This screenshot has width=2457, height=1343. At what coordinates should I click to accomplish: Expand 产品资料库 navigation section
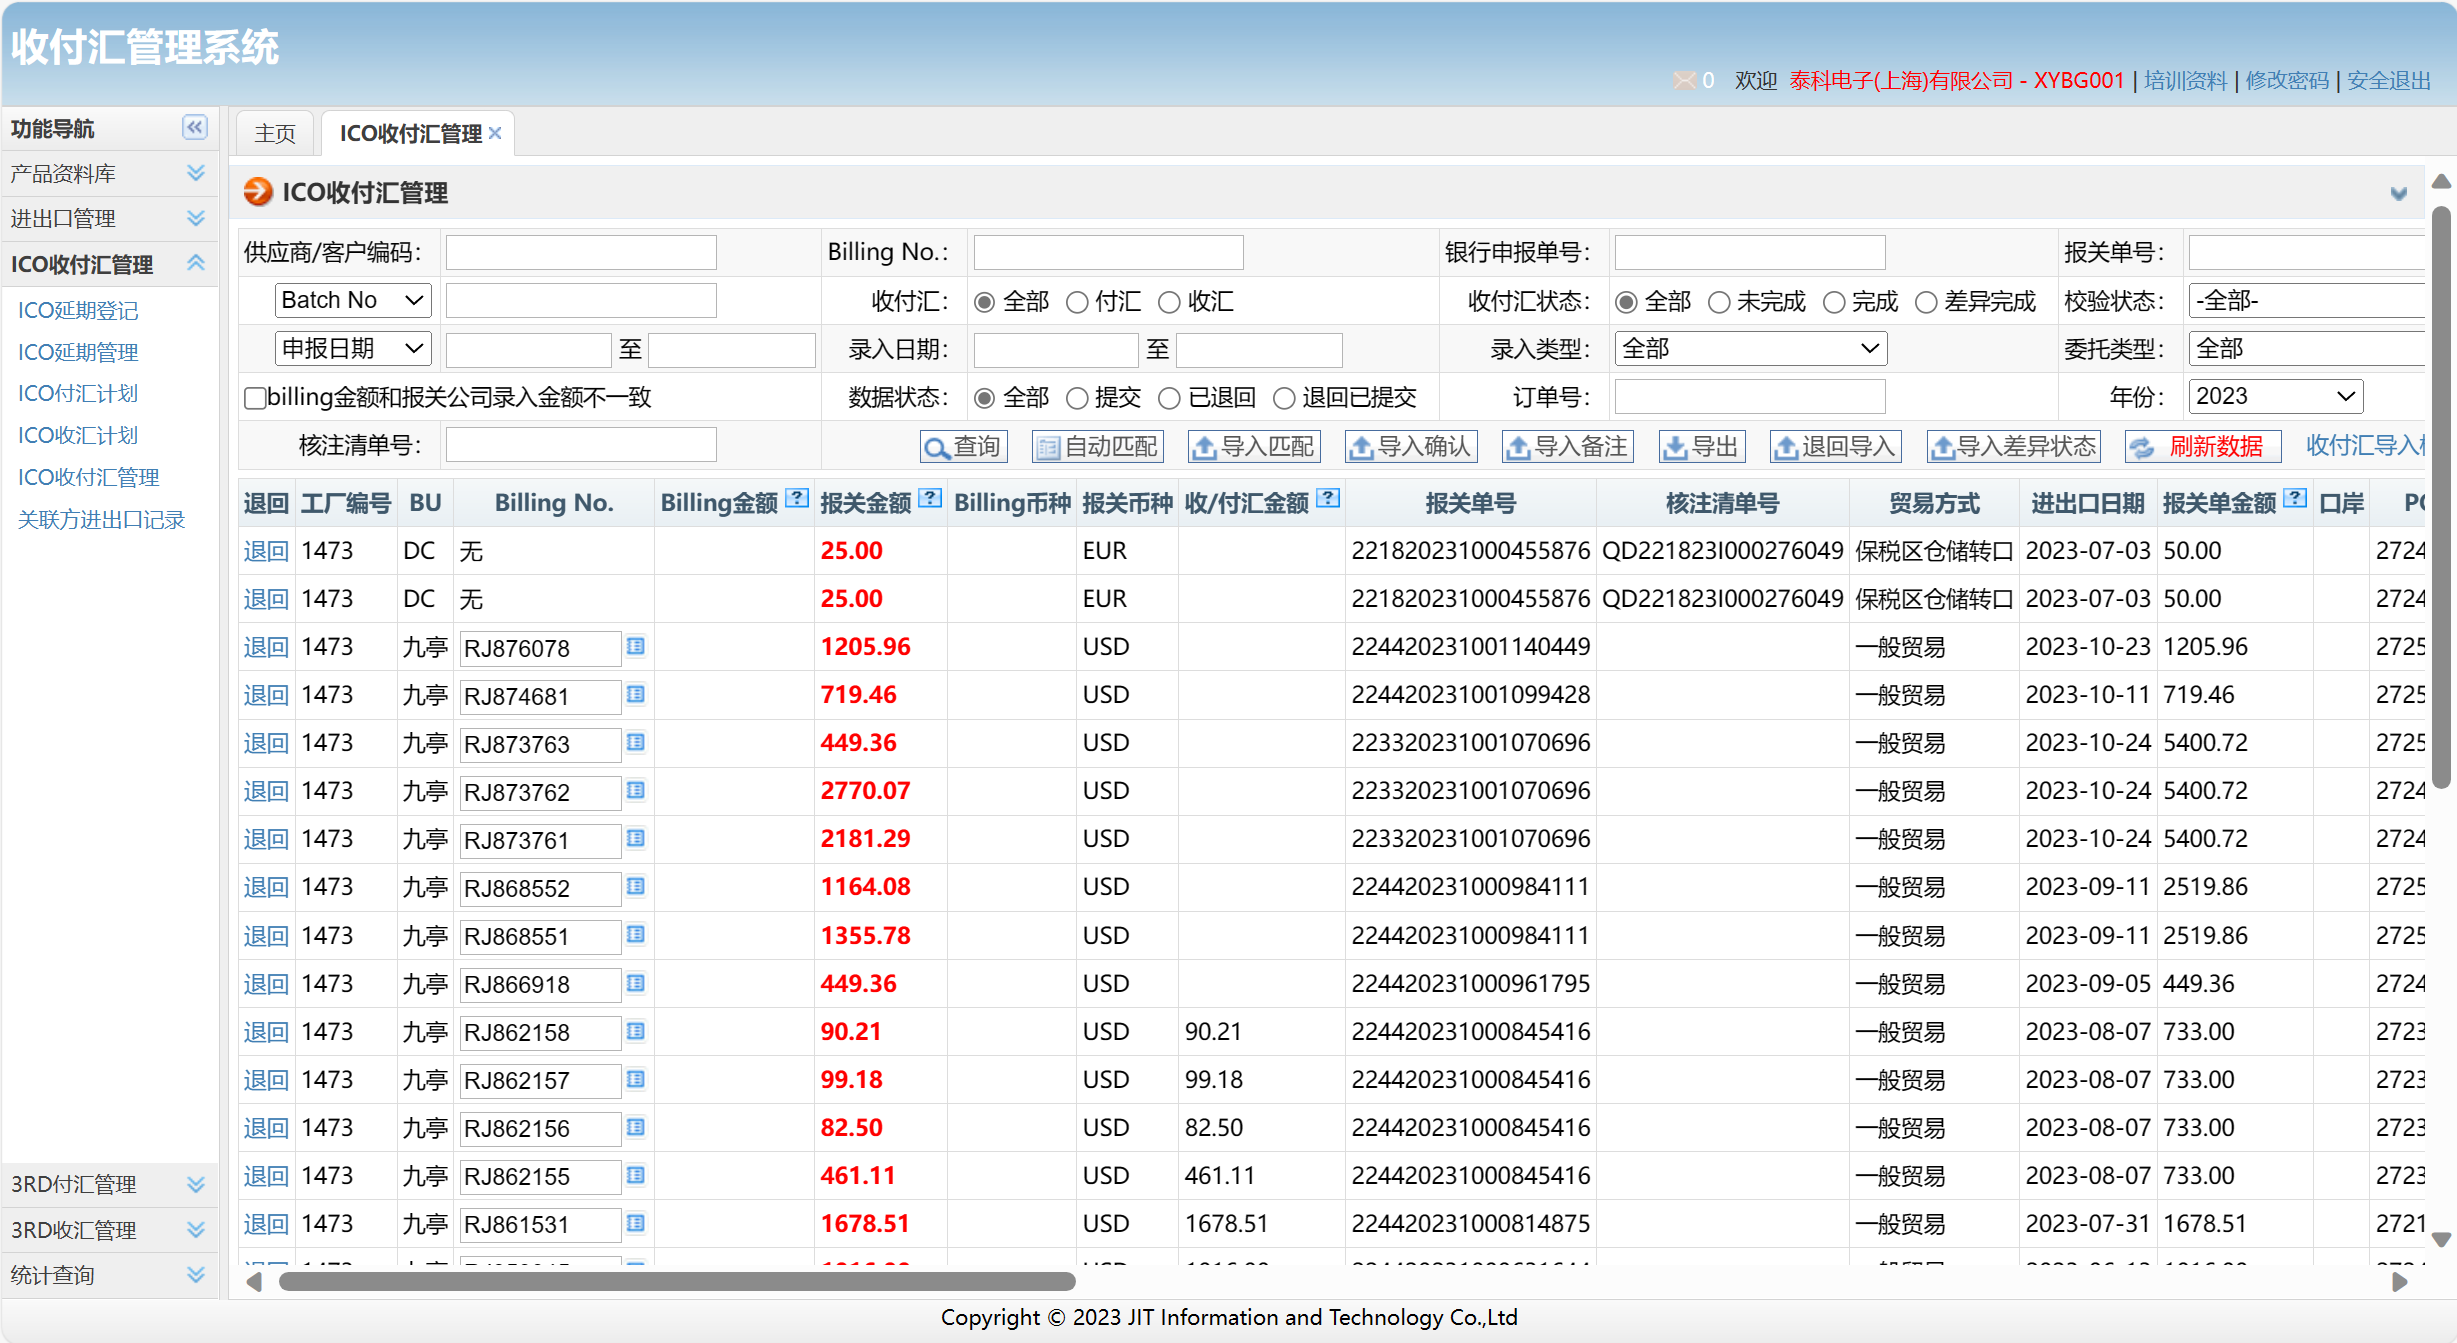[108, 173]
